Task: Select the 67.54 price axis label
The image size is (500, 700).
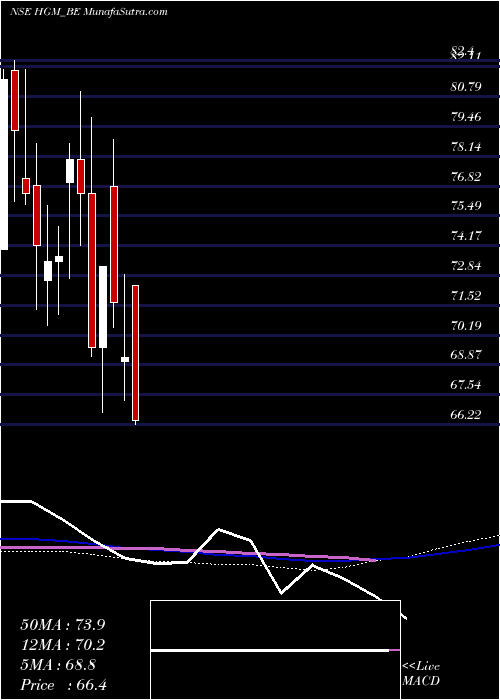Action: 466,384
